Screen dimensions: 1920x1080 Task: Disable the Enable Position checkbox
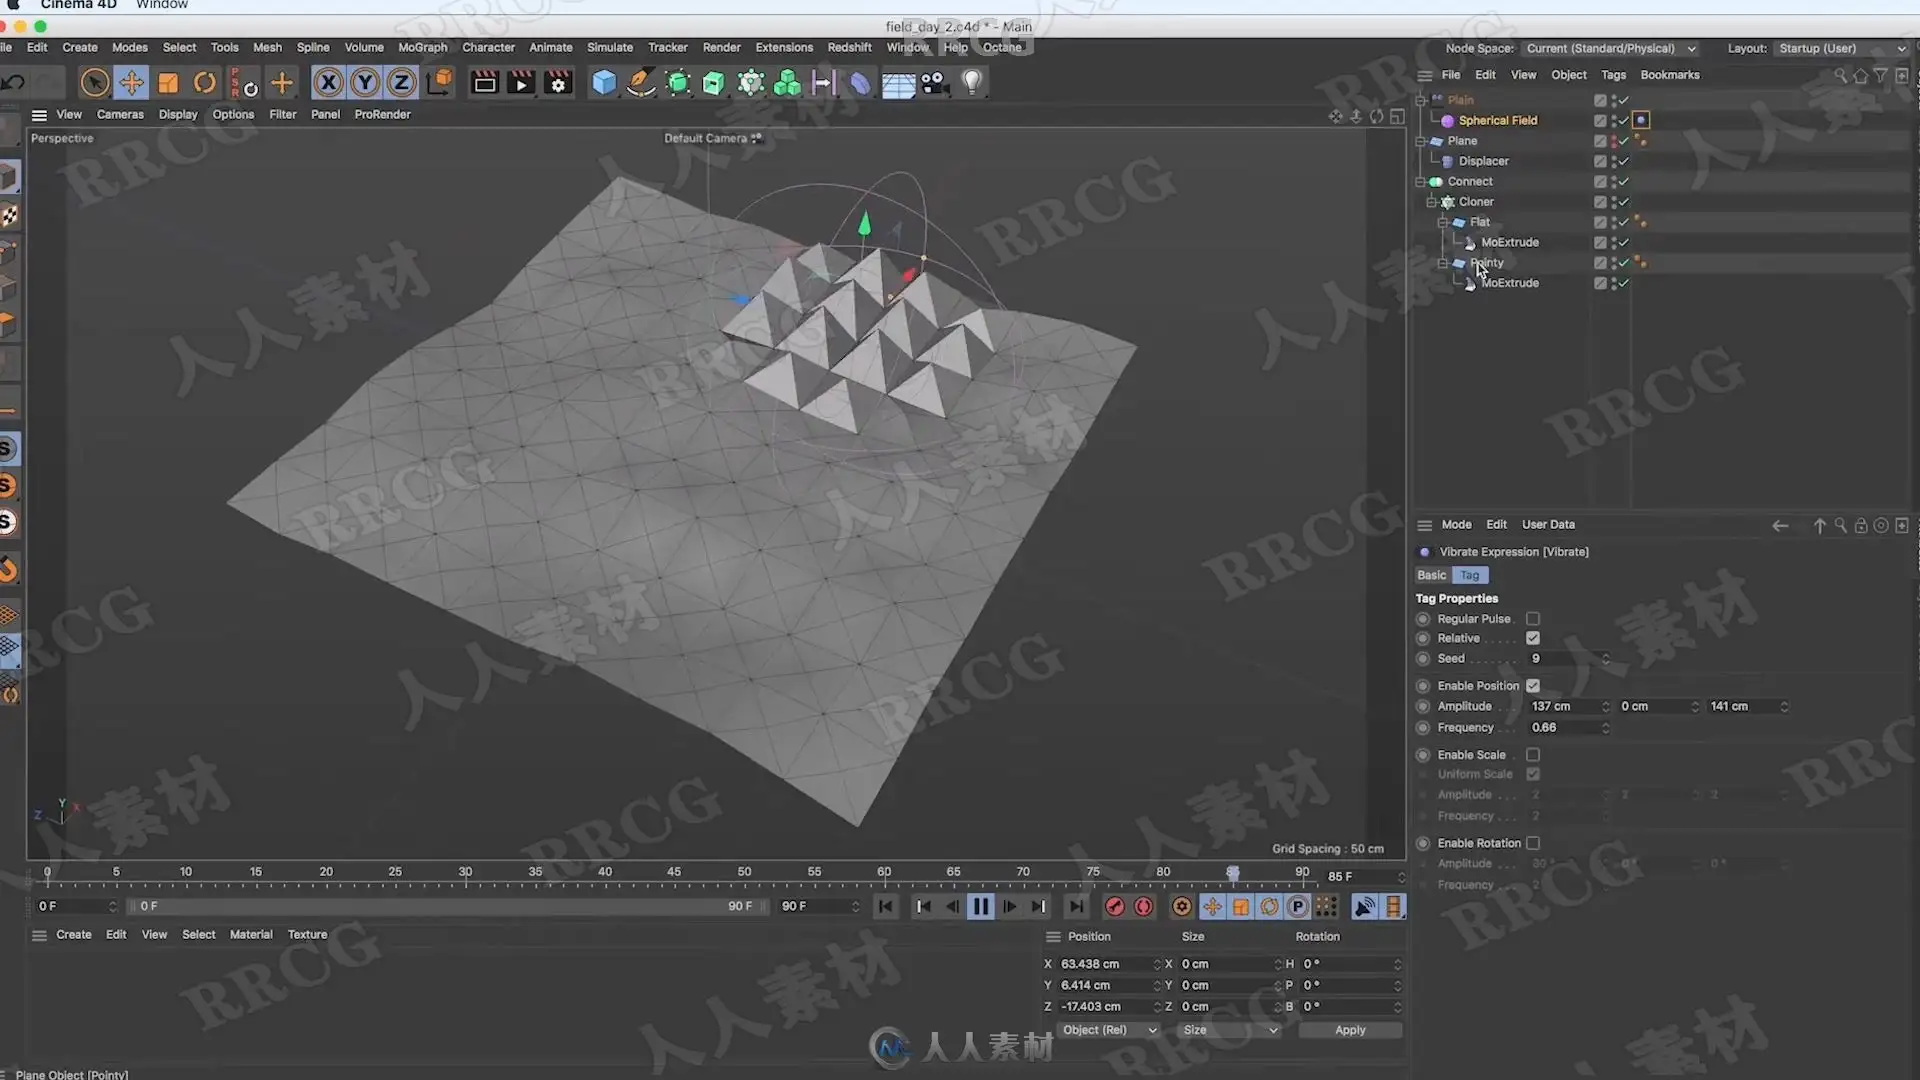[1533, 686]
